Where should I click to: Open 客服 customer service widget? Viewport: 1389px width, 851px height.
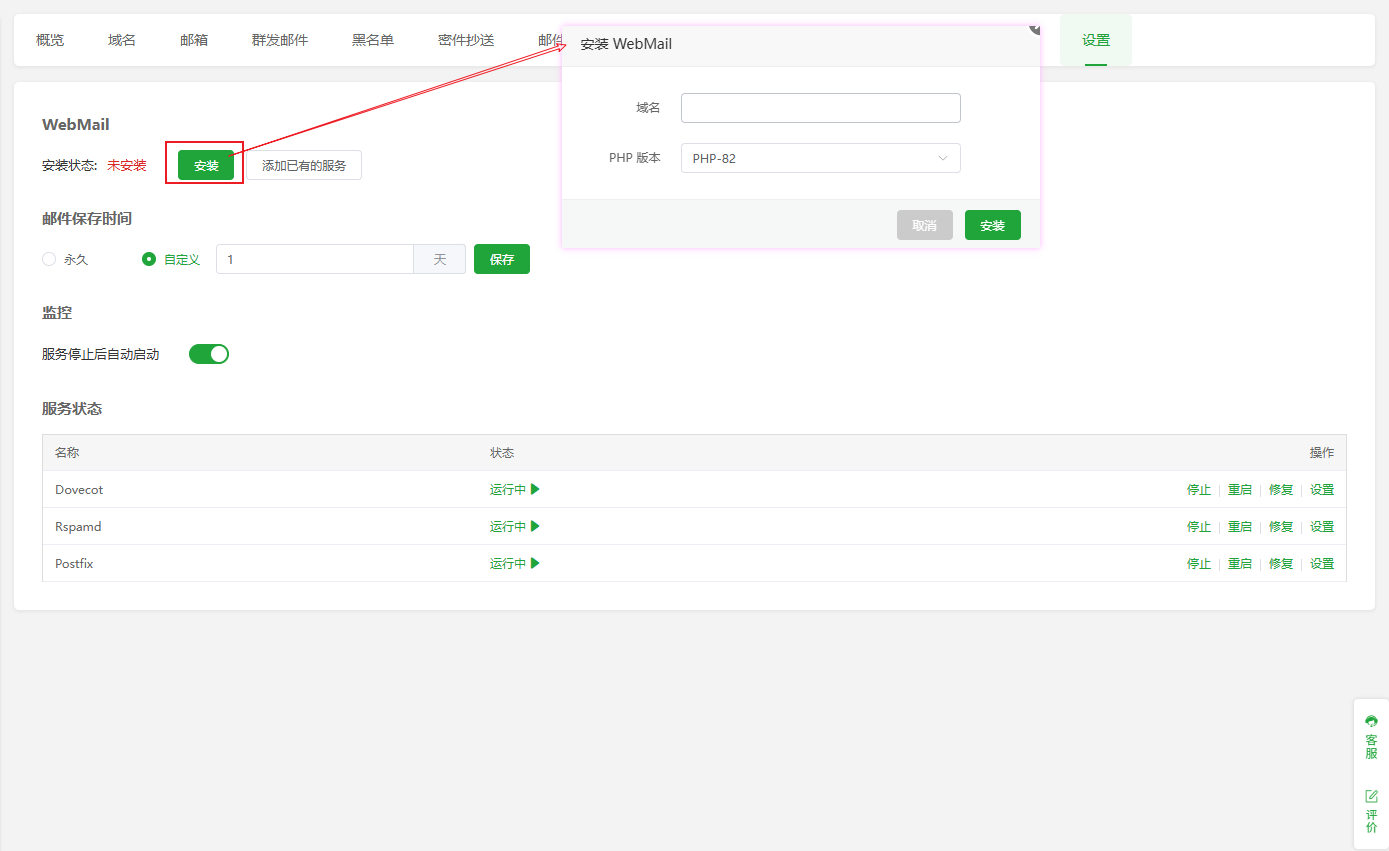point(1371,738)
